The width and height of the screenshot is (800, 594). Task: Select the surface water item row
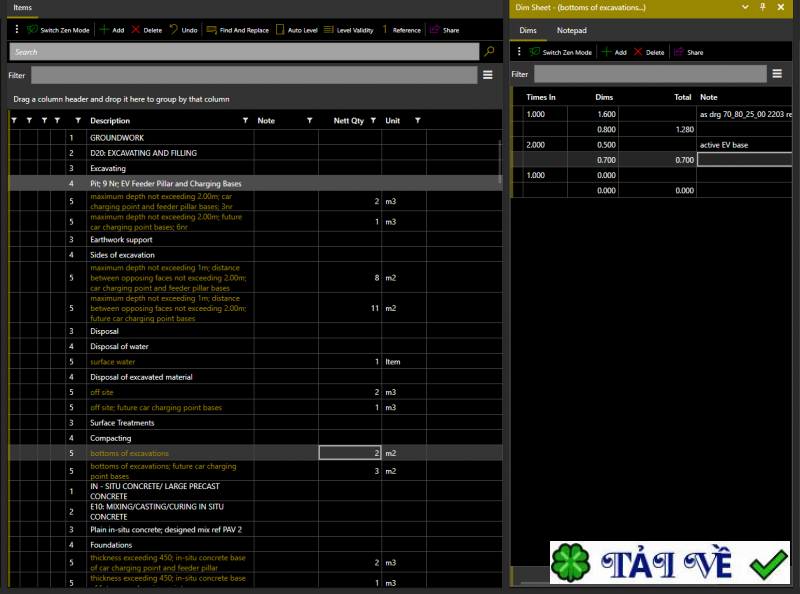click(x=255, y=362)
